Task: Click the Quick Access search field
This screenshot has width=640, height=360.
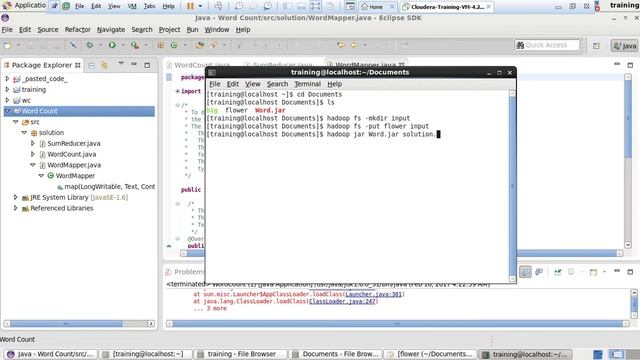Action: click(x=547, y=45)
